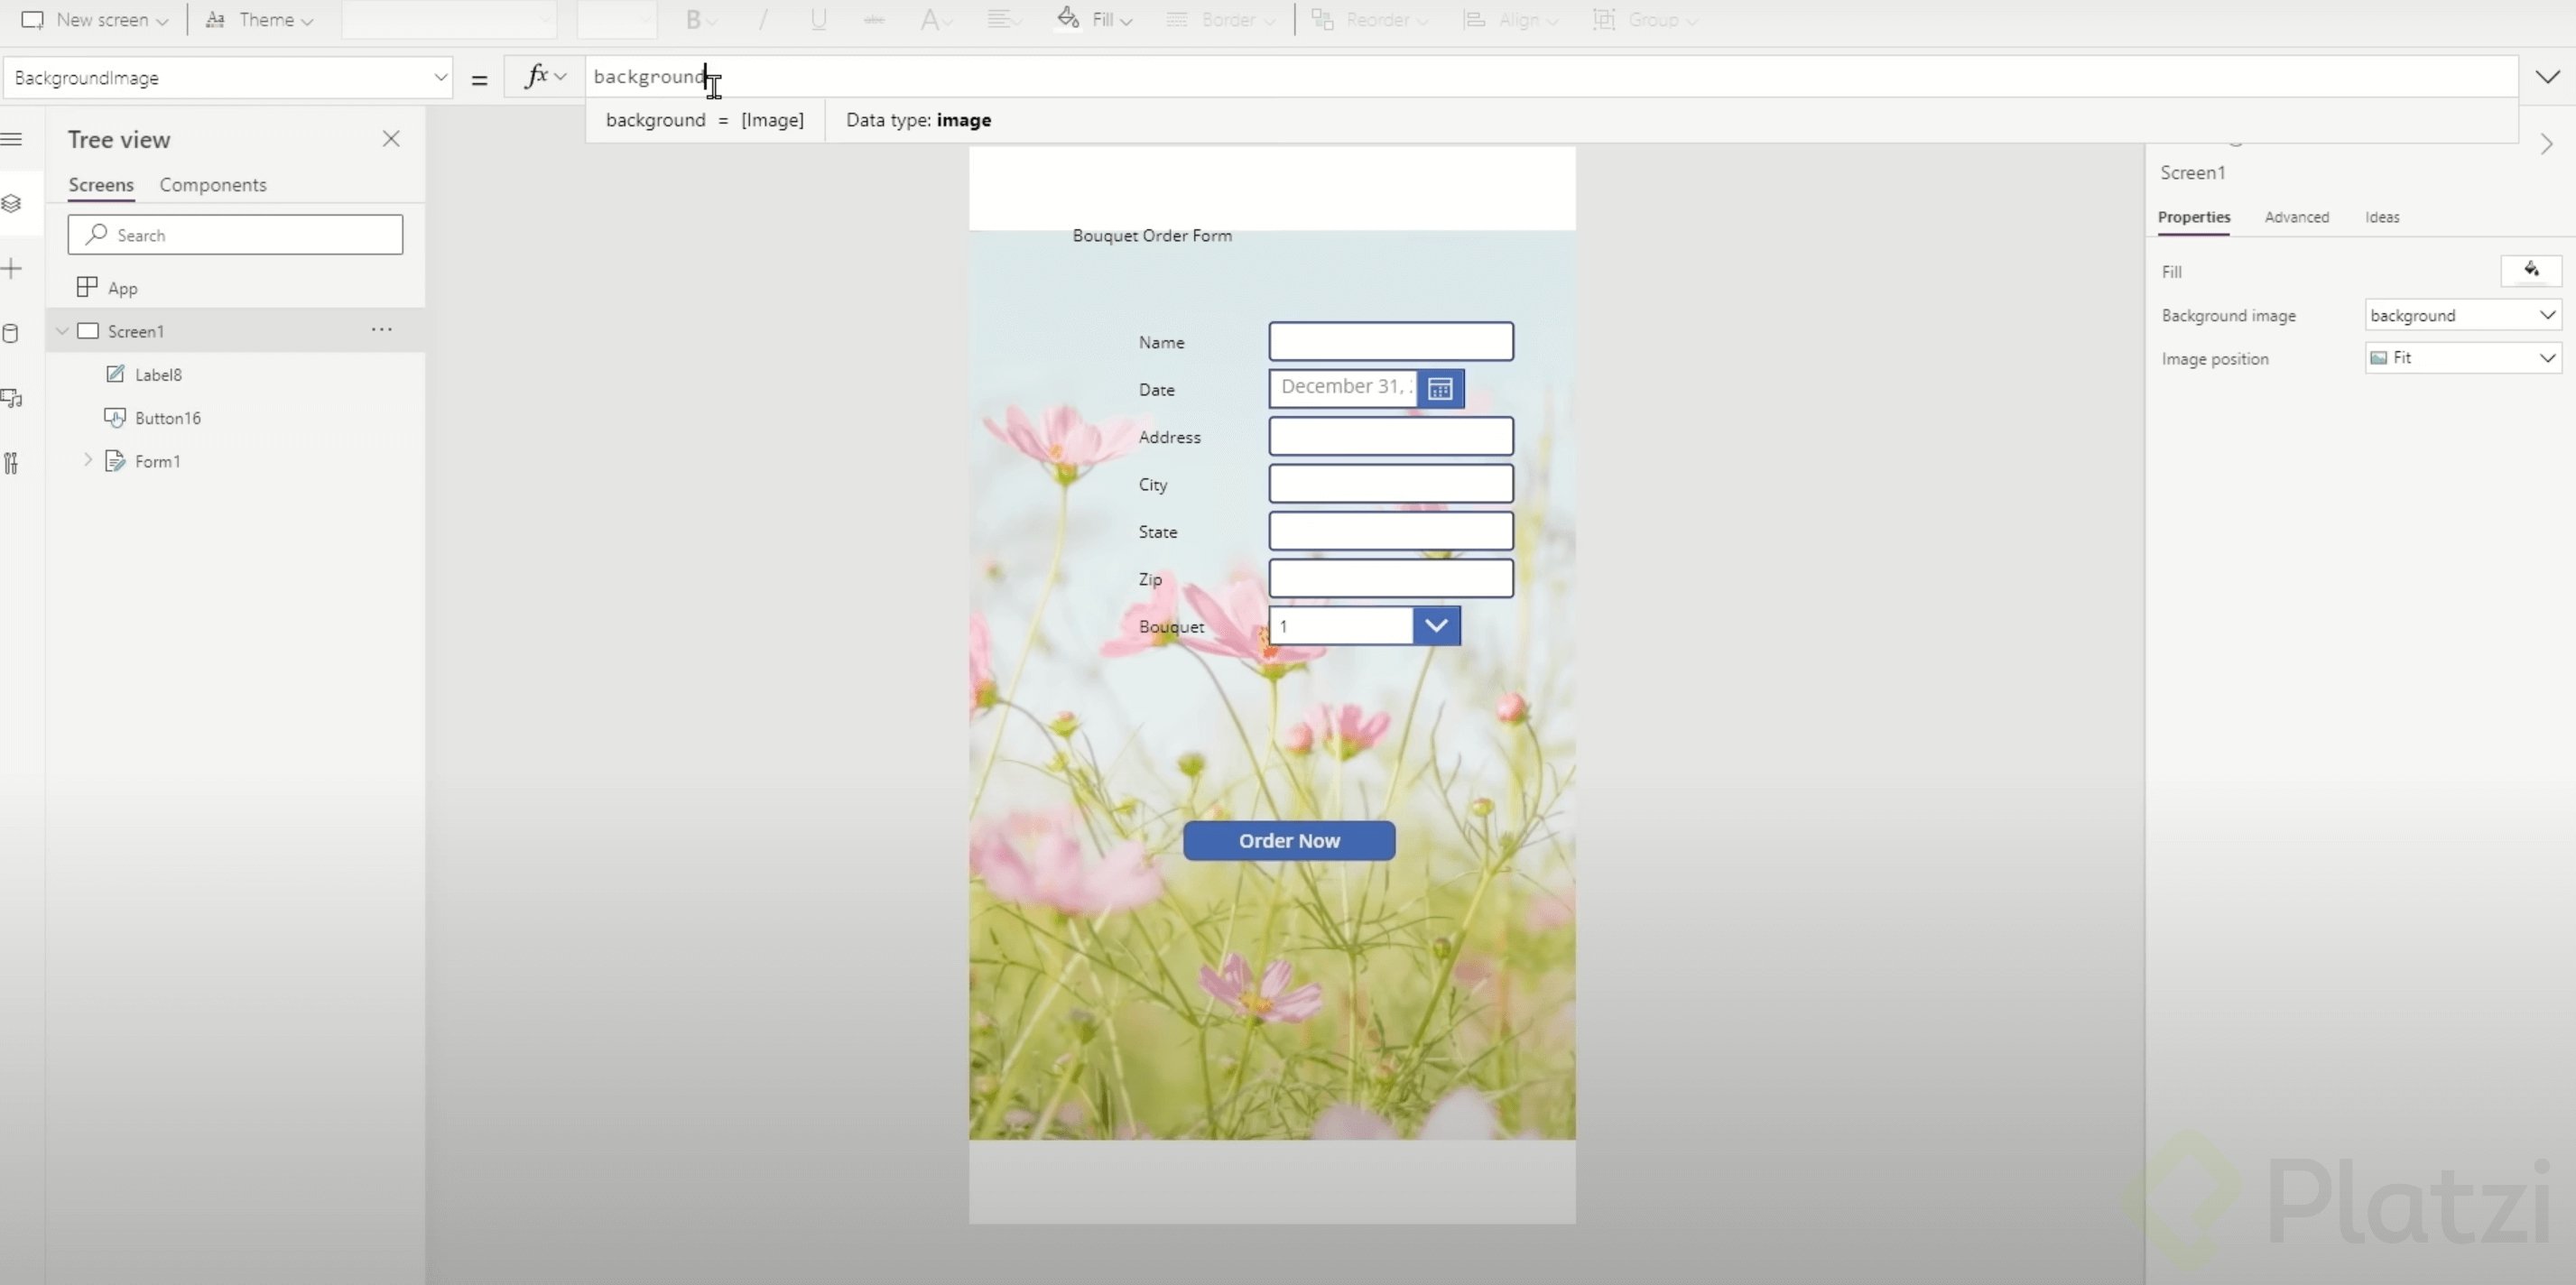This screenshot has width=2576, height=1285.
Task: Click the State text input
Action: click(1391, 532)
